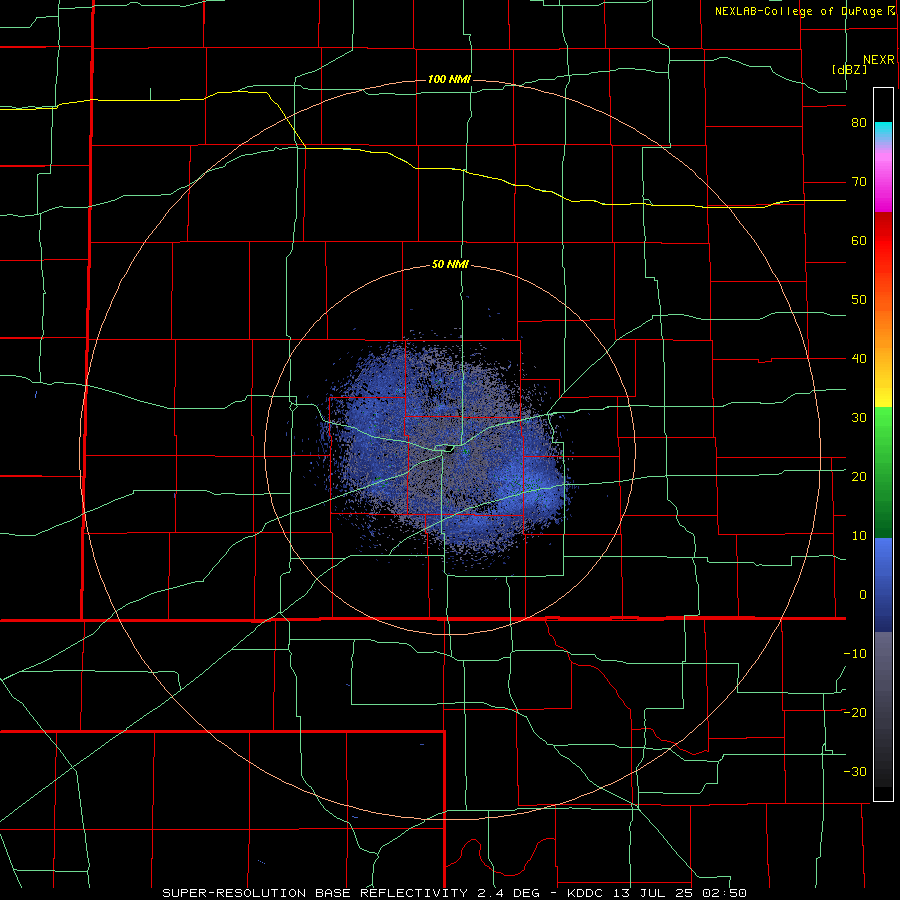Click the -10 value on the dBZ scale
900x900 pixels.
855,653
